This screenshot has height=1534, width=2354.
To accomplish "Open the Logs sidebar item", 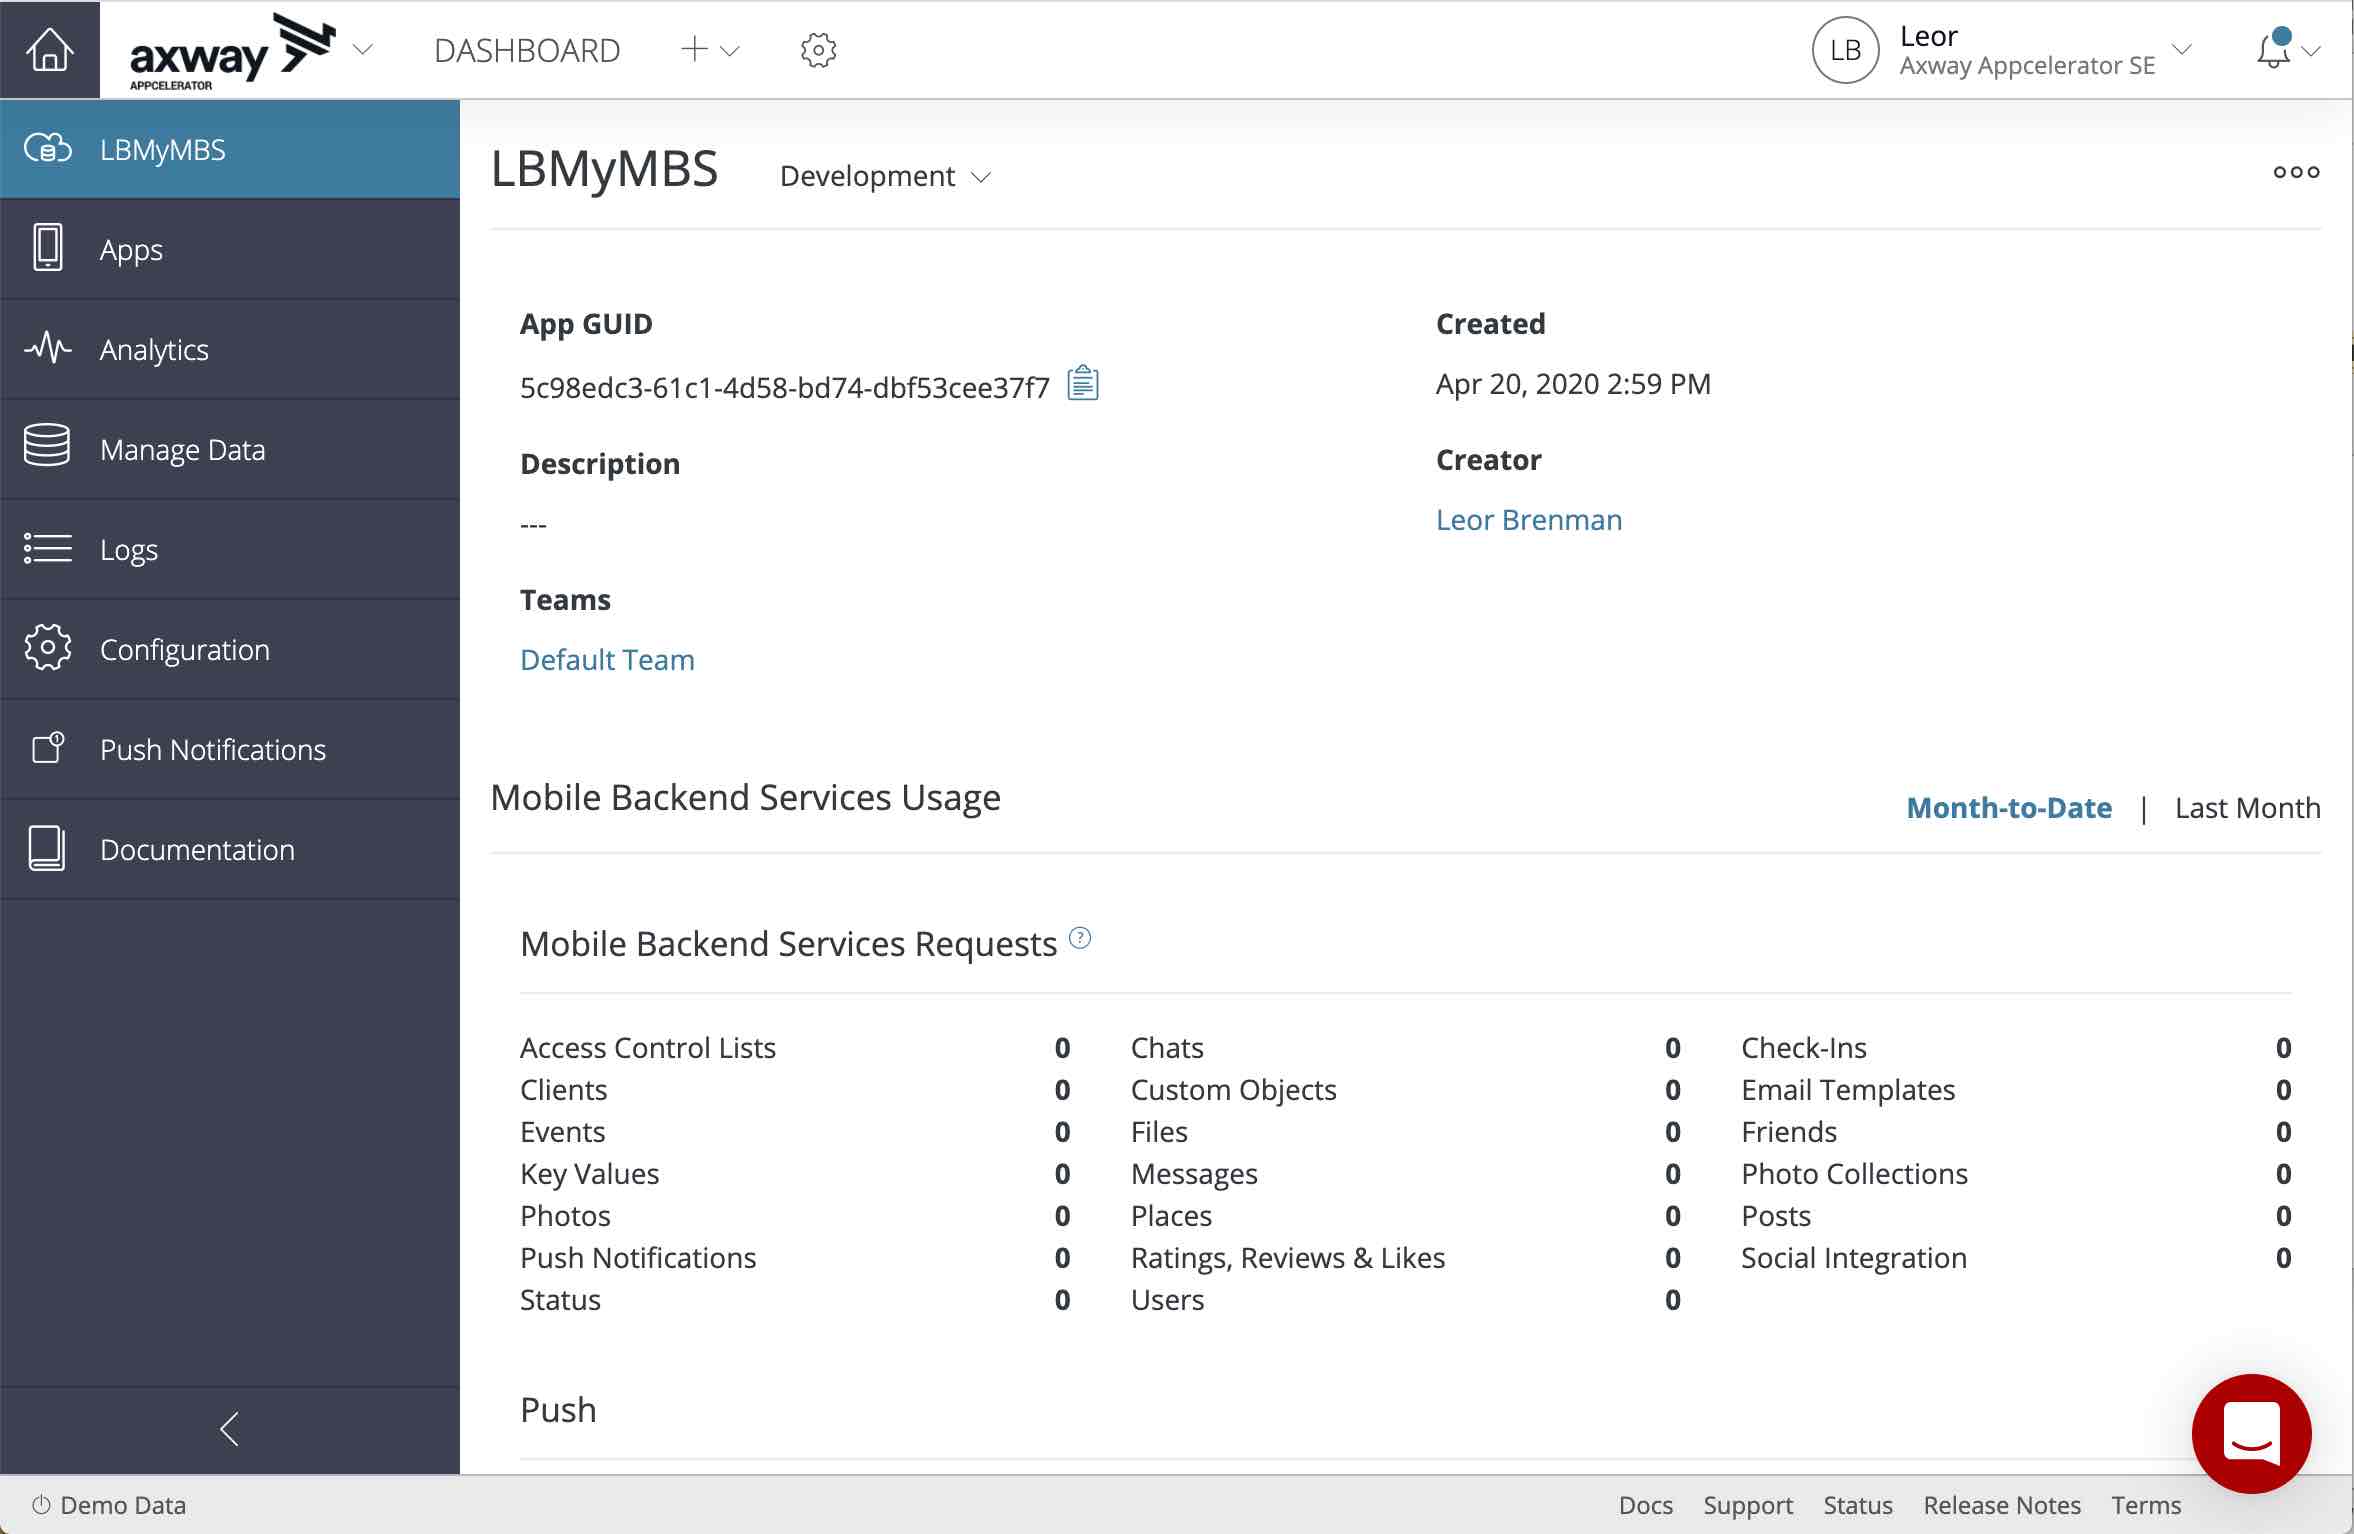I will pyautogui.click(x=230, y=549).
